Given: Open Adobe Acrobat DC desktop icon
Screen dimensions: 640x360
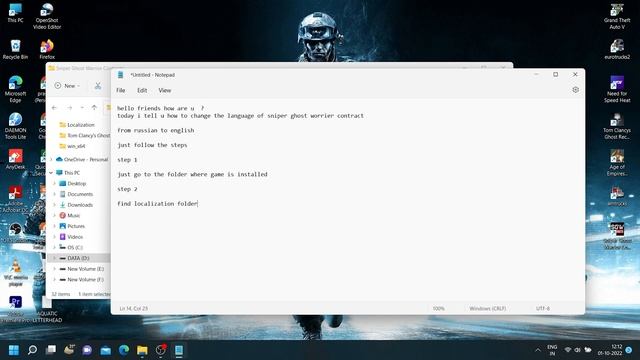Looking at the screenshot, I should tap(15, 199).
